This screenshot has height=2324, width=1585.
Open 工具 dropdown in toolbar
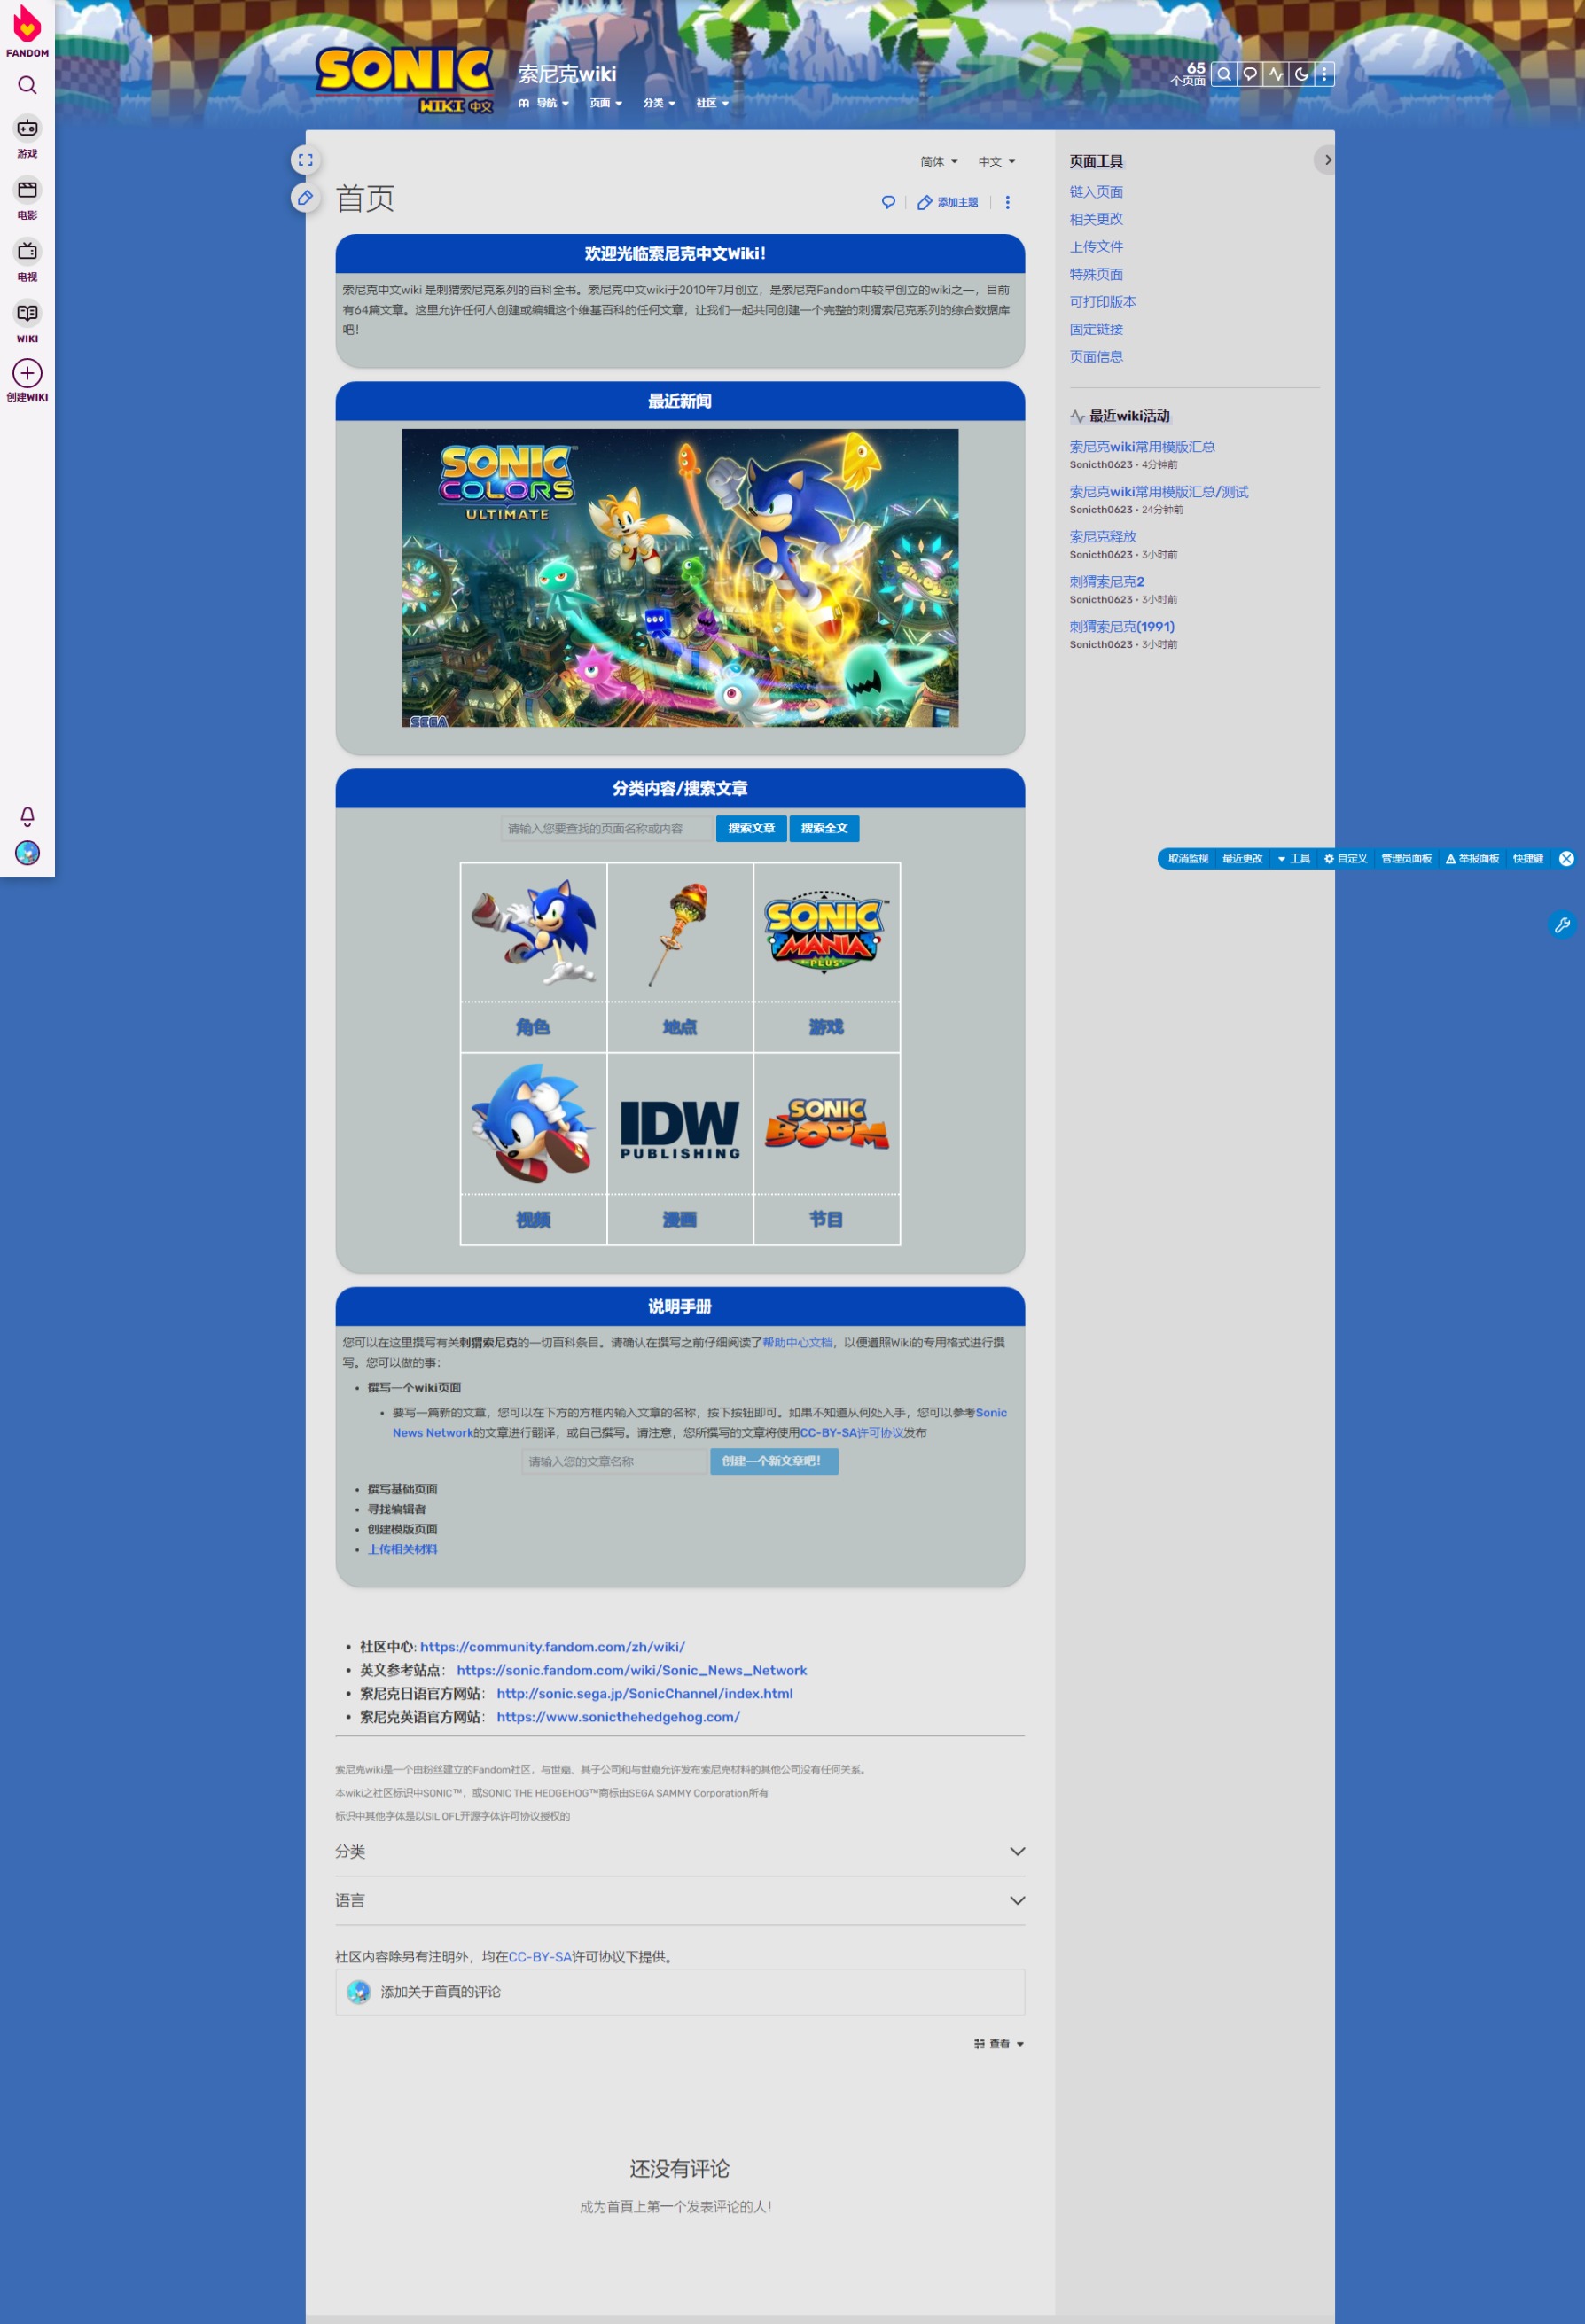pyautogui.click(x=1293, y=858)
